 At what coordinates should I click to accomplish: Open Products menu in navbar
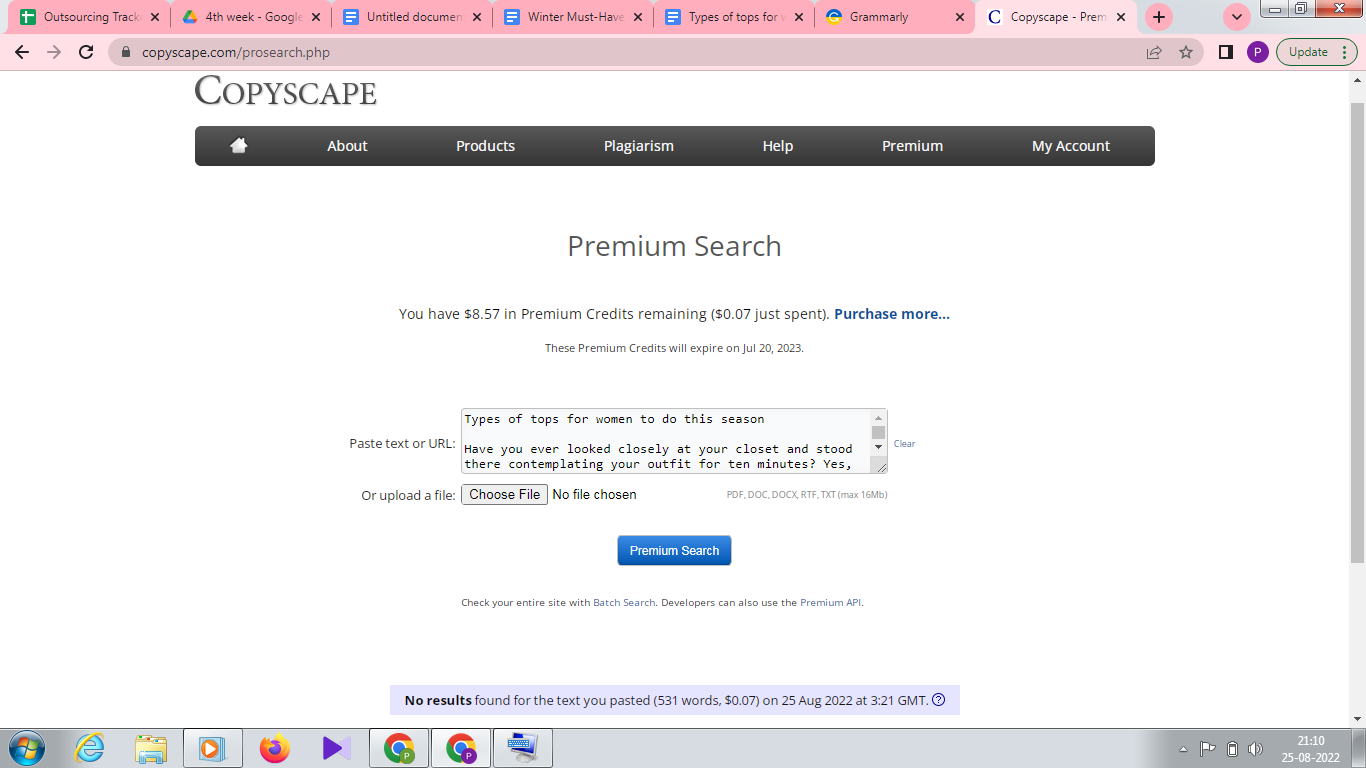(x=485, y=146)
